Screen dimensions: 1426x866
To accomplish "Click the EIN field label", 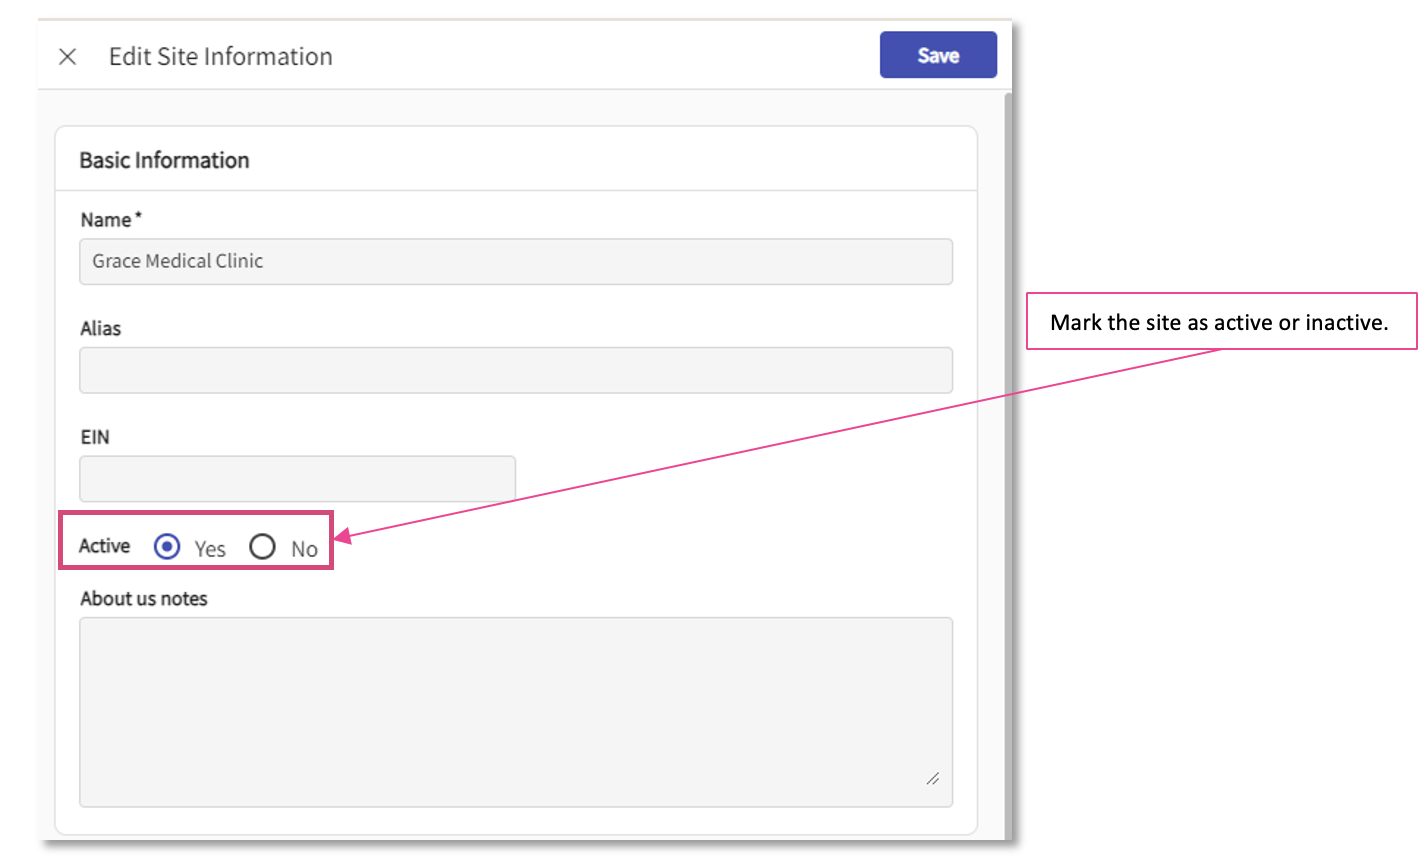I will tap(95, 438).
